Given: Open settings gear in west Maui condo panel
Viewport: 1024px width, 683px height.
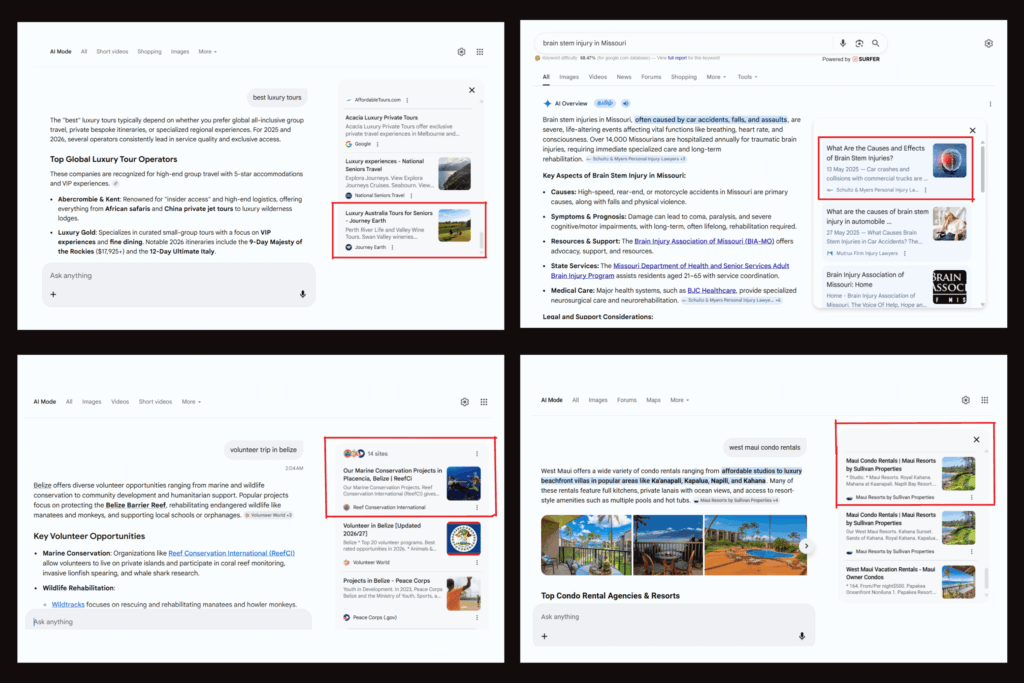Looking at the screenshot, I should [x=966, y=400].
